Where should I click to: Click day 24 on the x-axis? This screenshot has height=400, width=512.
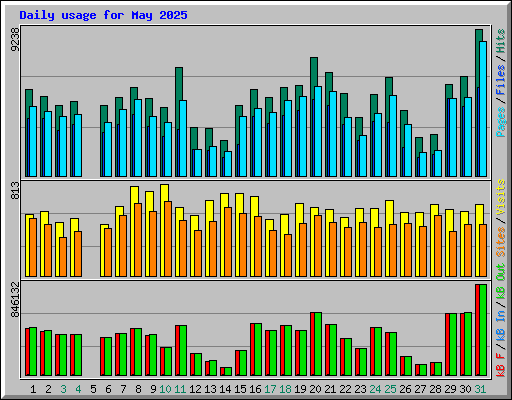pyautogui.click(x=375, y=389)
